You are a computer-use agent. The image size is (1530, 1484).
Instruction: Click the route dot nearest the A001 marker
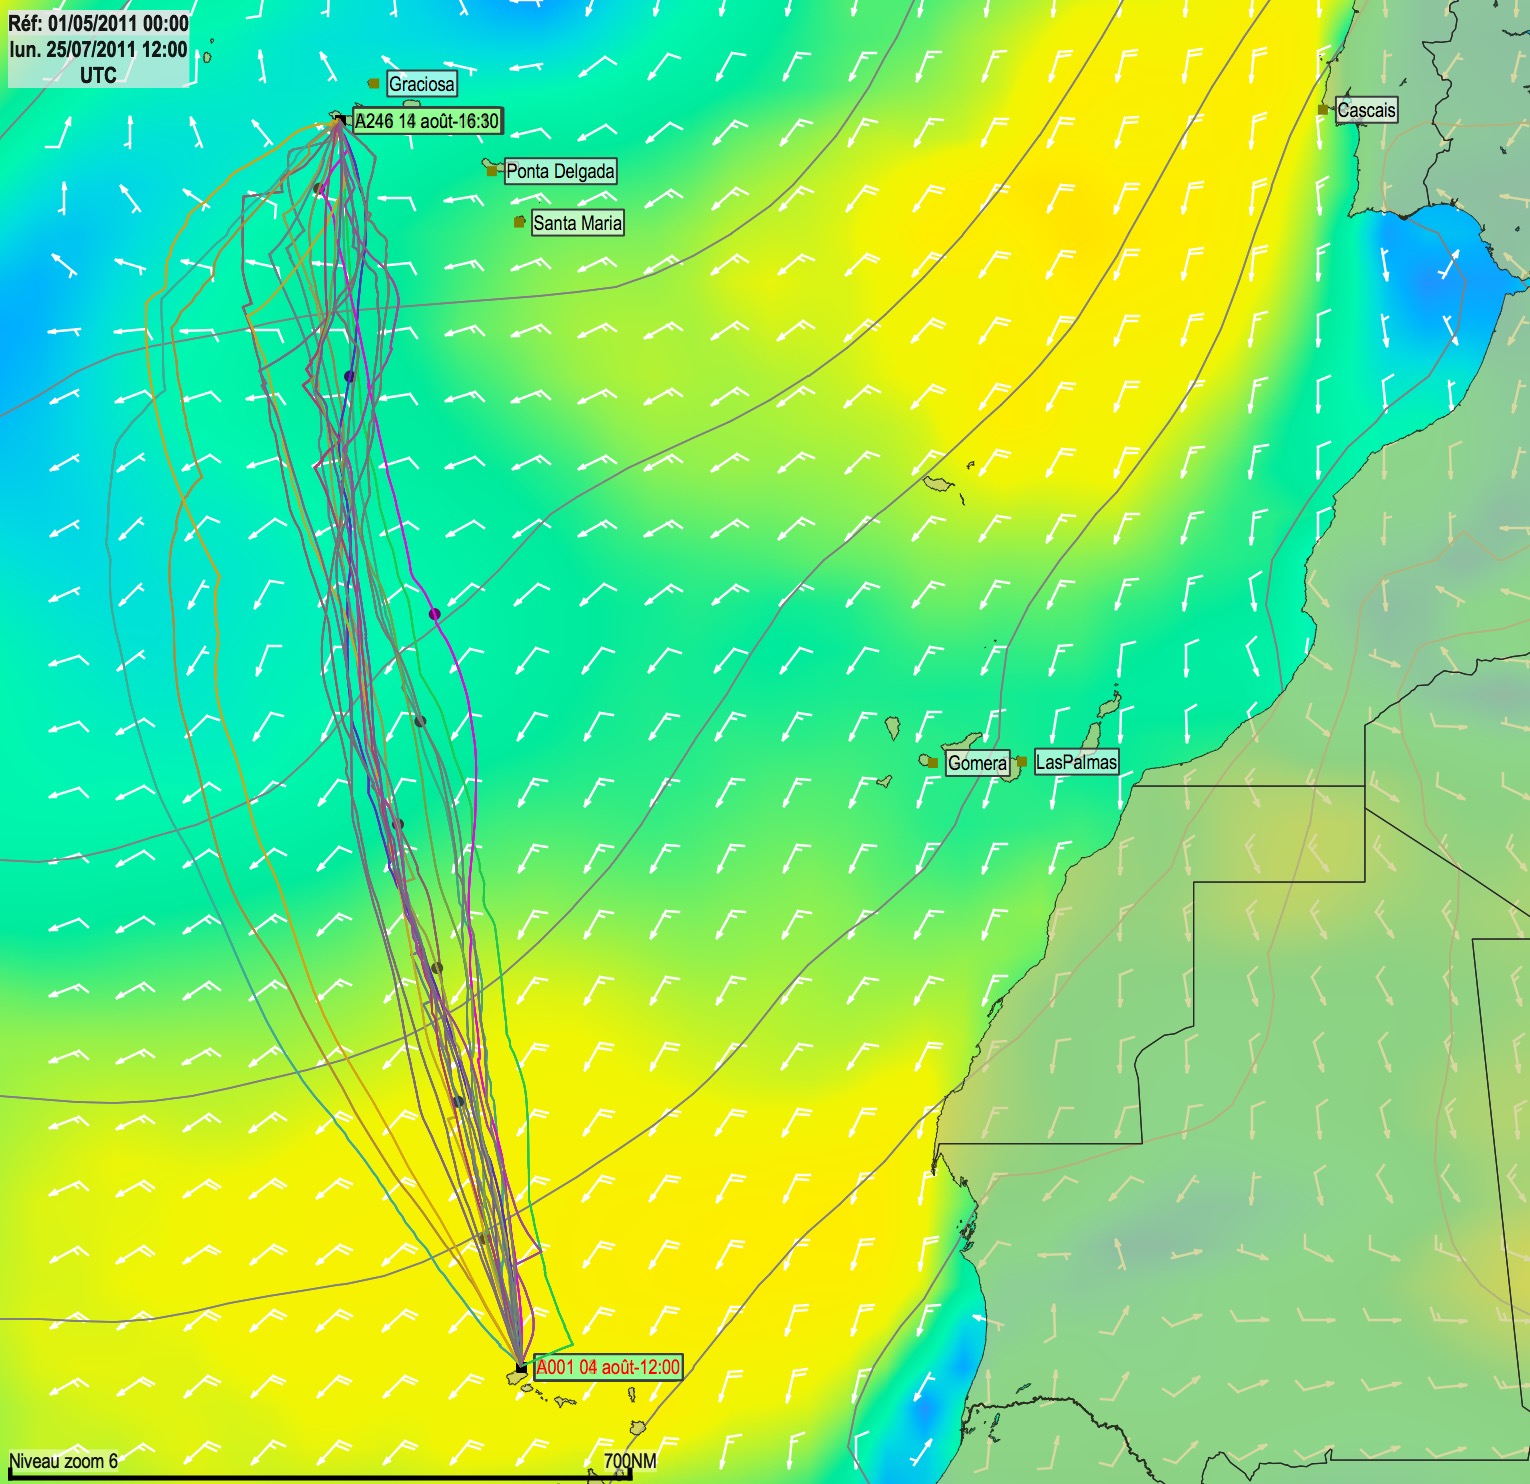(483, 1238)
